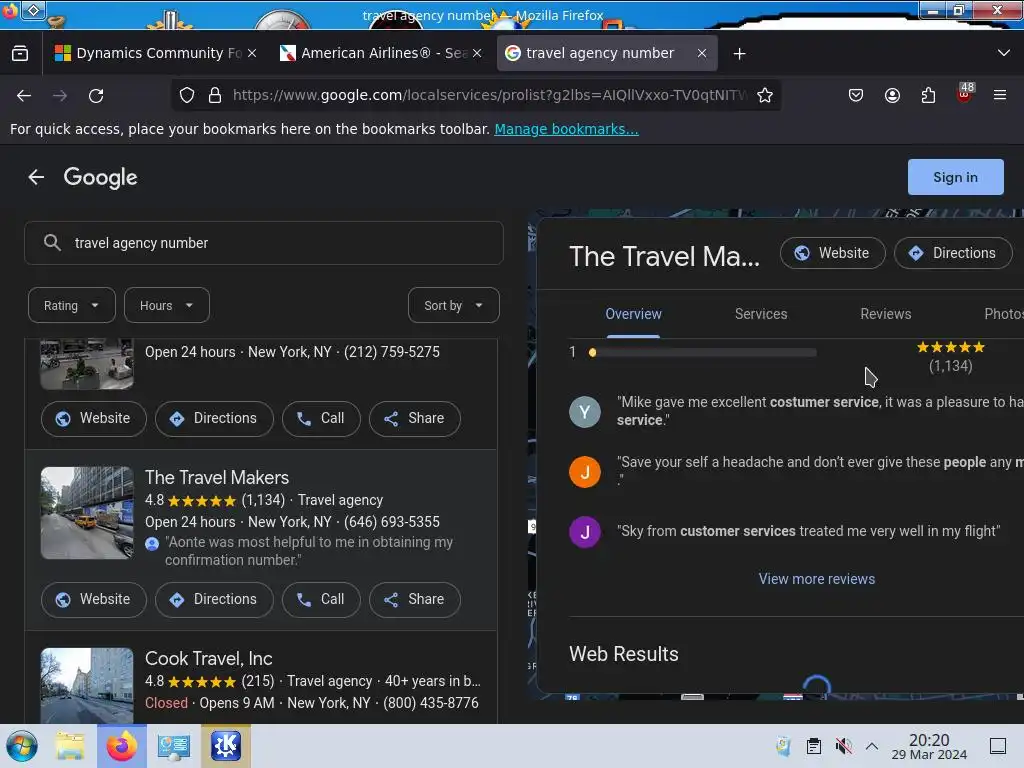Click the (212) 759-5275 listing photo thumbnail
Image resolution: width=1024 pixels, height=768 pixels.
click(87, 364)
